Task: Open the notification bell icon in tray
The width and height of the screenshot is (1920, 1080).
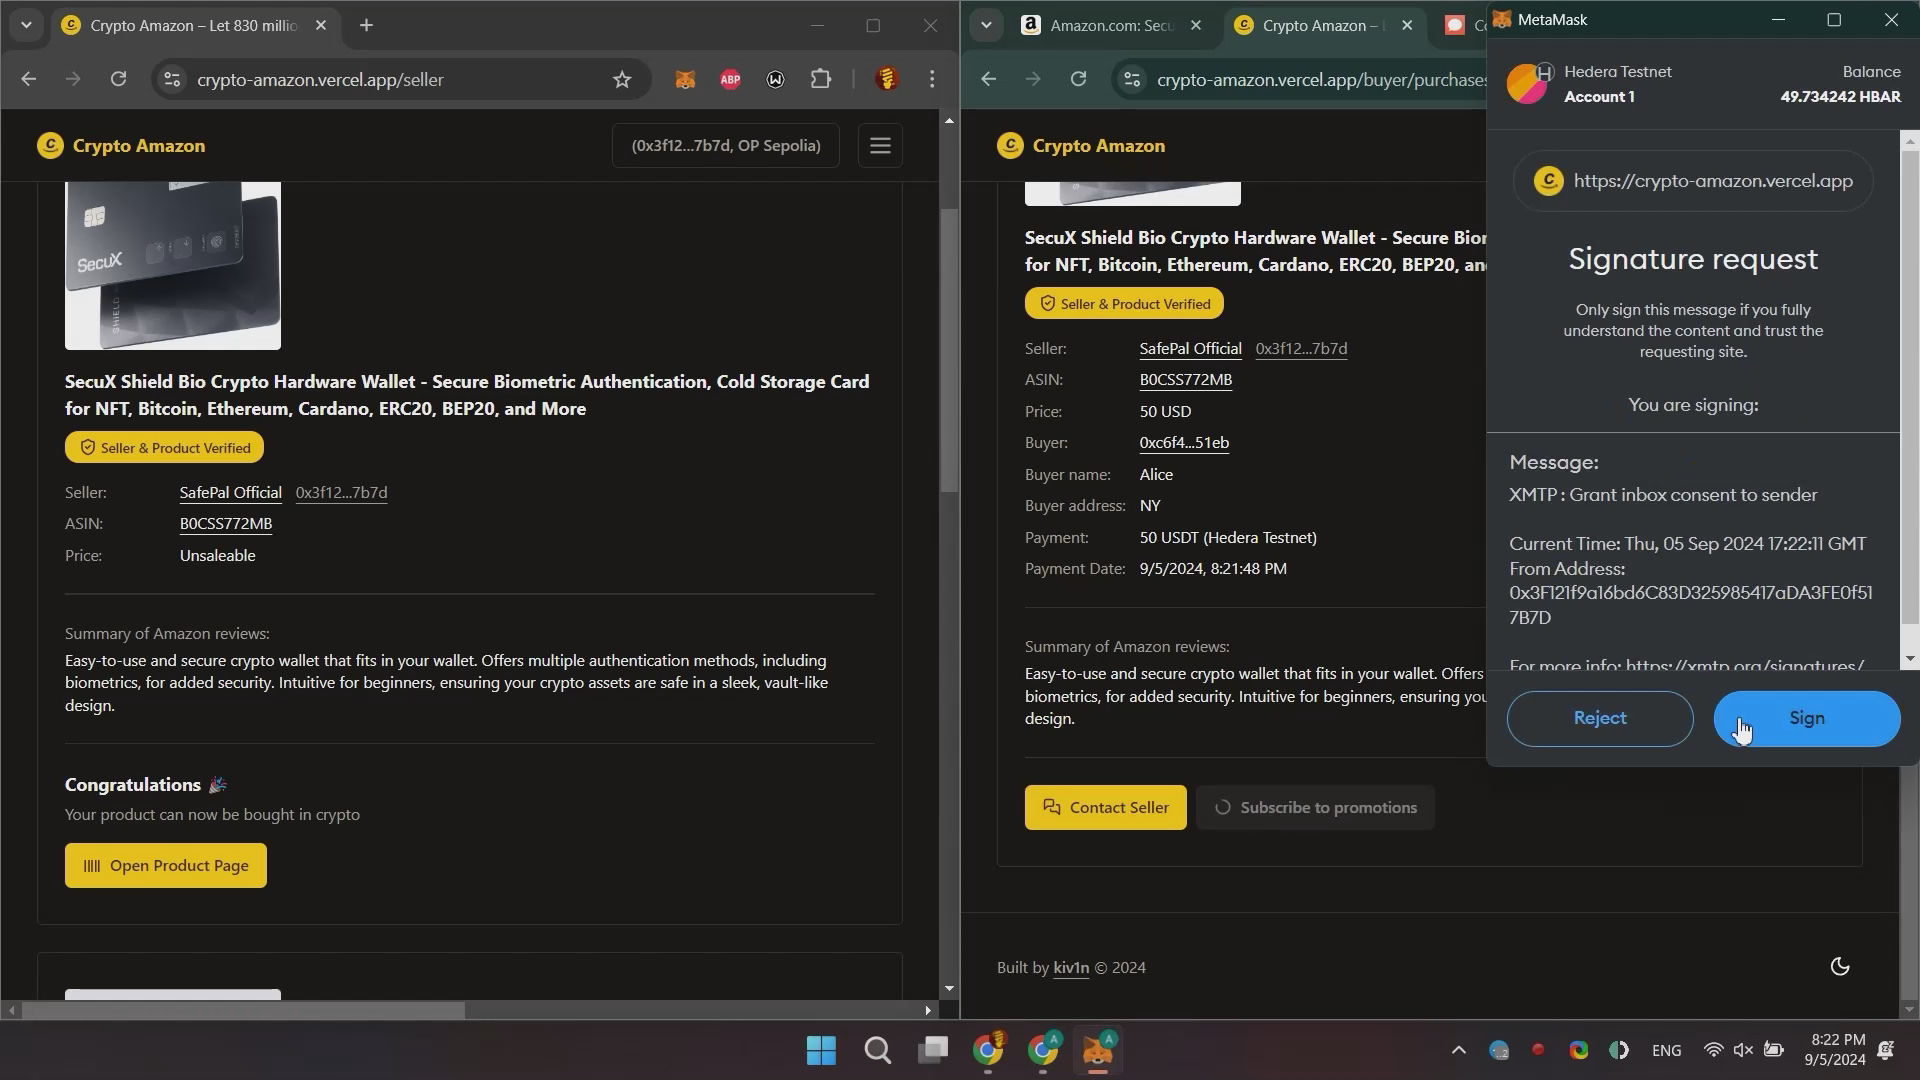Action: pos(1886,1050)
